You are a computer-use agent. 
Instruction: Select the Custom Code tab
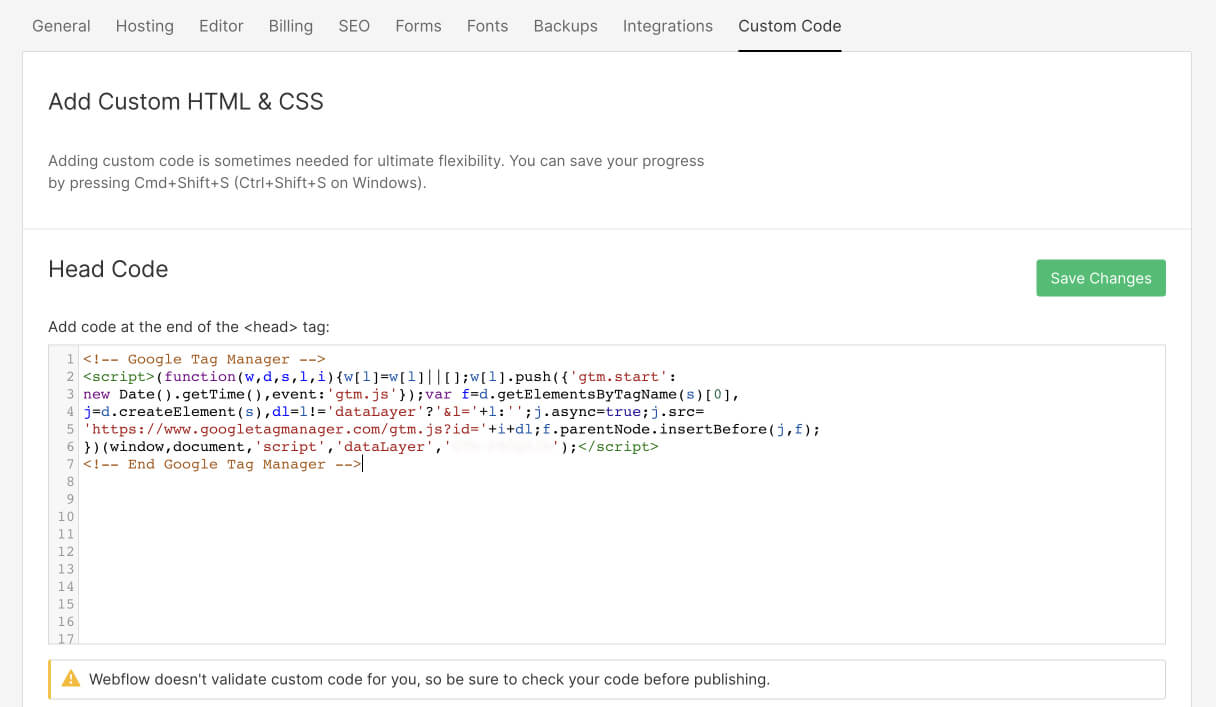coord(789,26)
